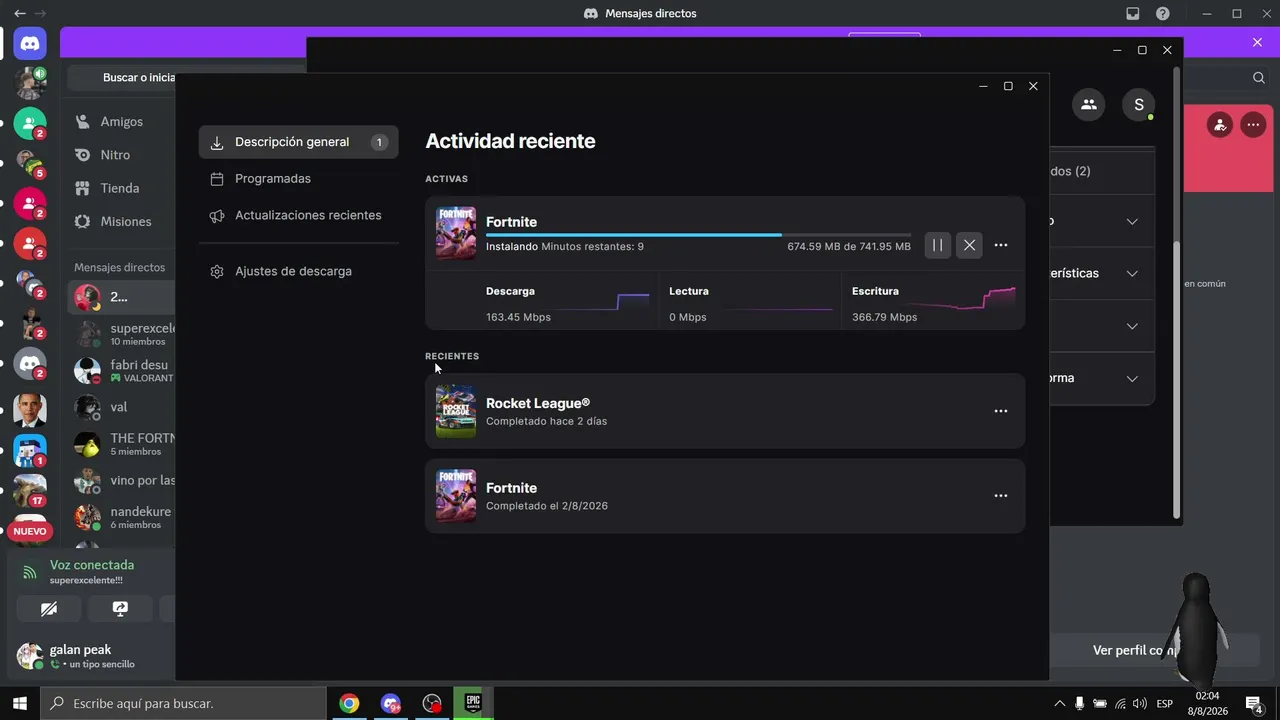Viewport: 1280px width, 720px height.
Task: Open the nandekure group chat
Action: [121, 517]
